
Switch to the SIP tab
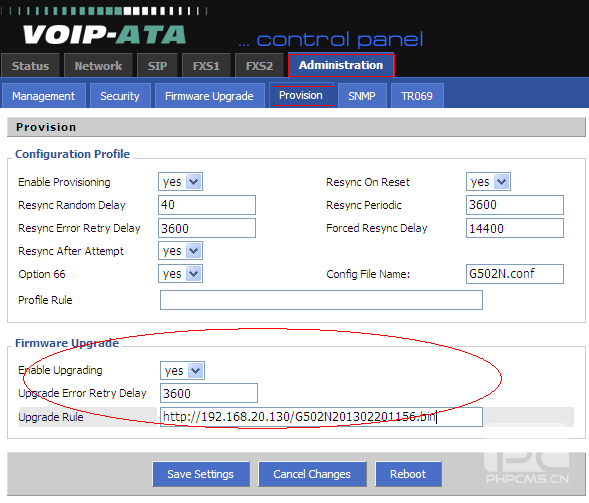point(157,66)
